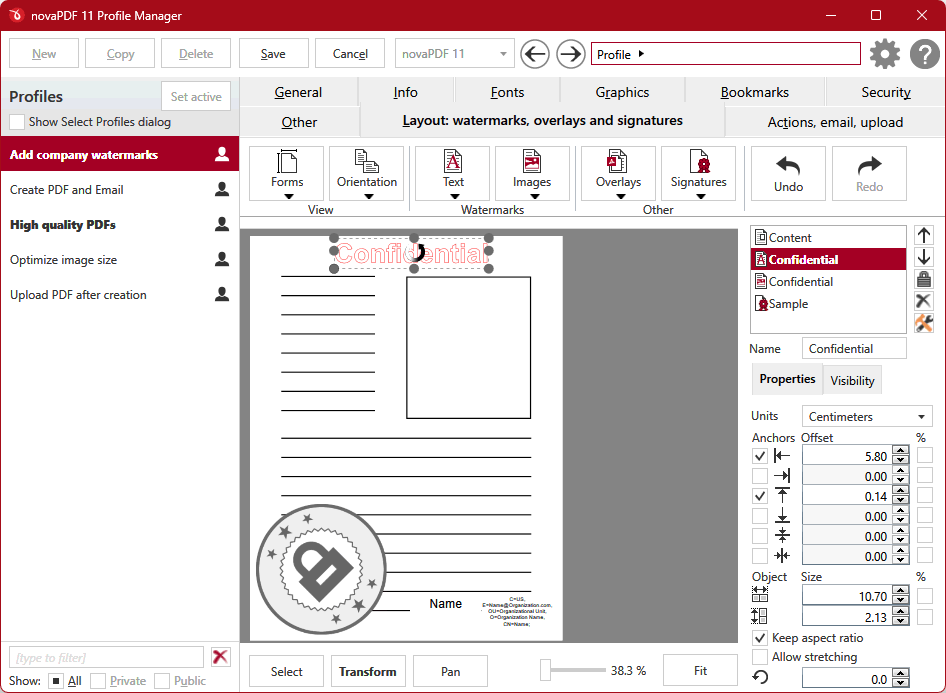Screen dimensions: 946x693
Task: Open the Bookmarks tab
Action: pyautogui.click(x=755, y=92)
